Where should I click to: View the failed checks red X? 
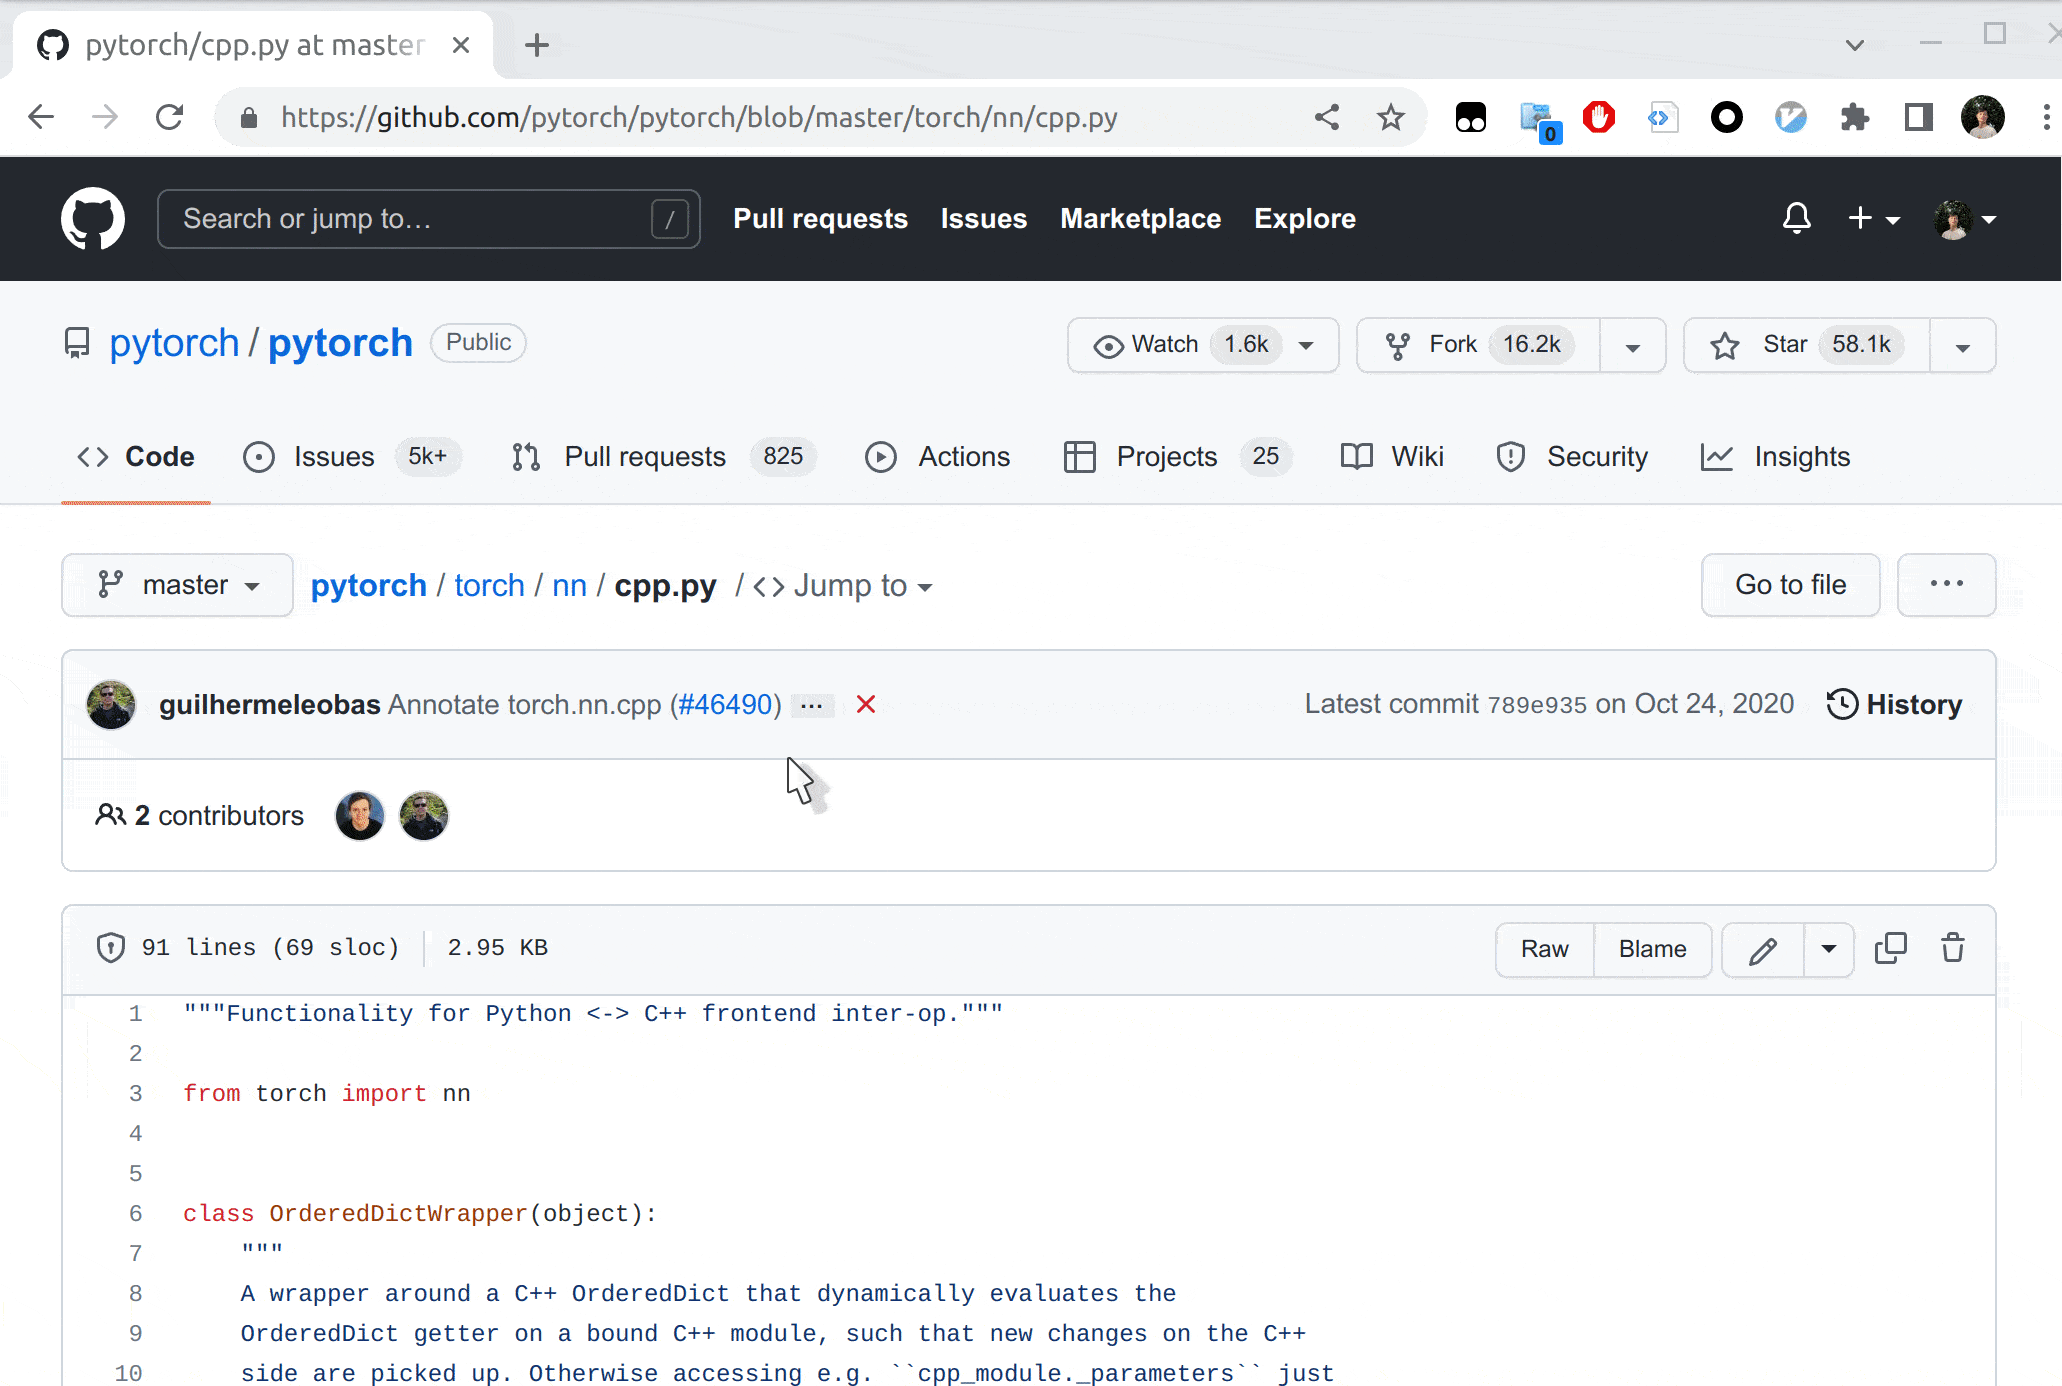866,705
